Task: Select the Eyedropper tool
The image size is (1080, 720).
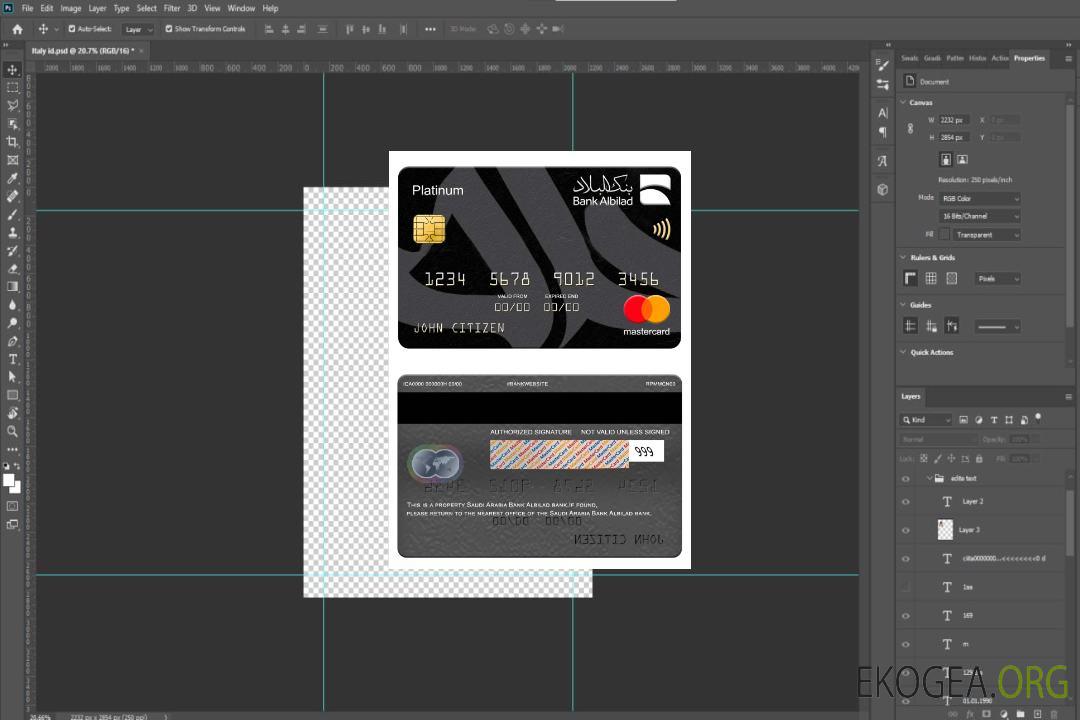Action: click(x=12, y=178)
